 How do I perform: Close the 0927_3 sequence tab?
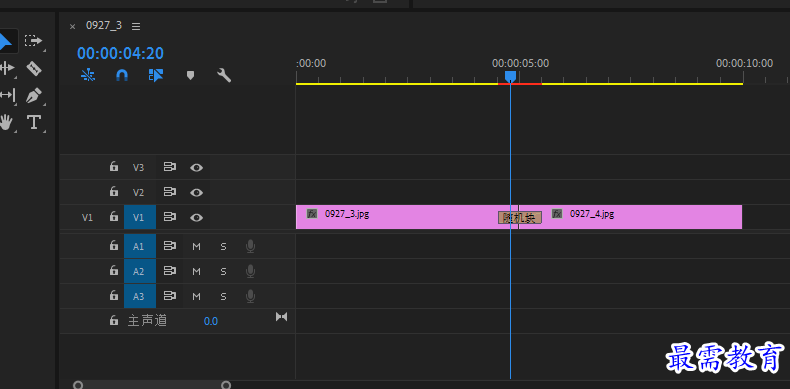(73, 26)
